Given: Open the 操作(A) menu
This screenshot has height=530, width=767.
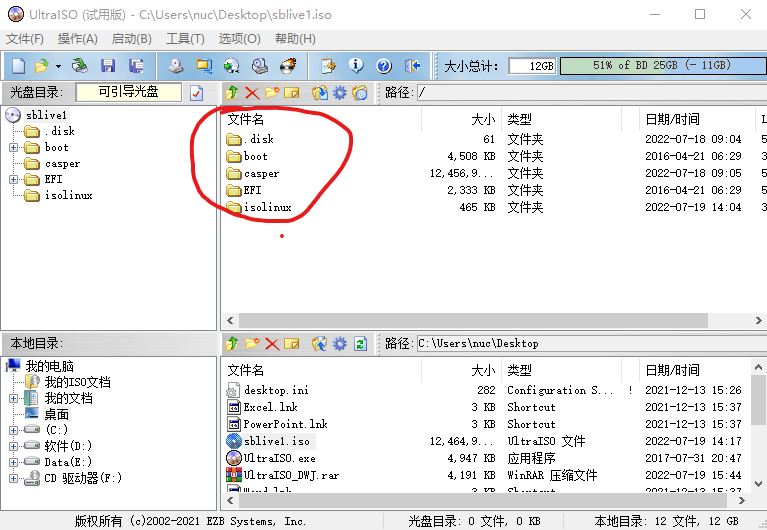Looking at the screenshot, I should [77, 39].
